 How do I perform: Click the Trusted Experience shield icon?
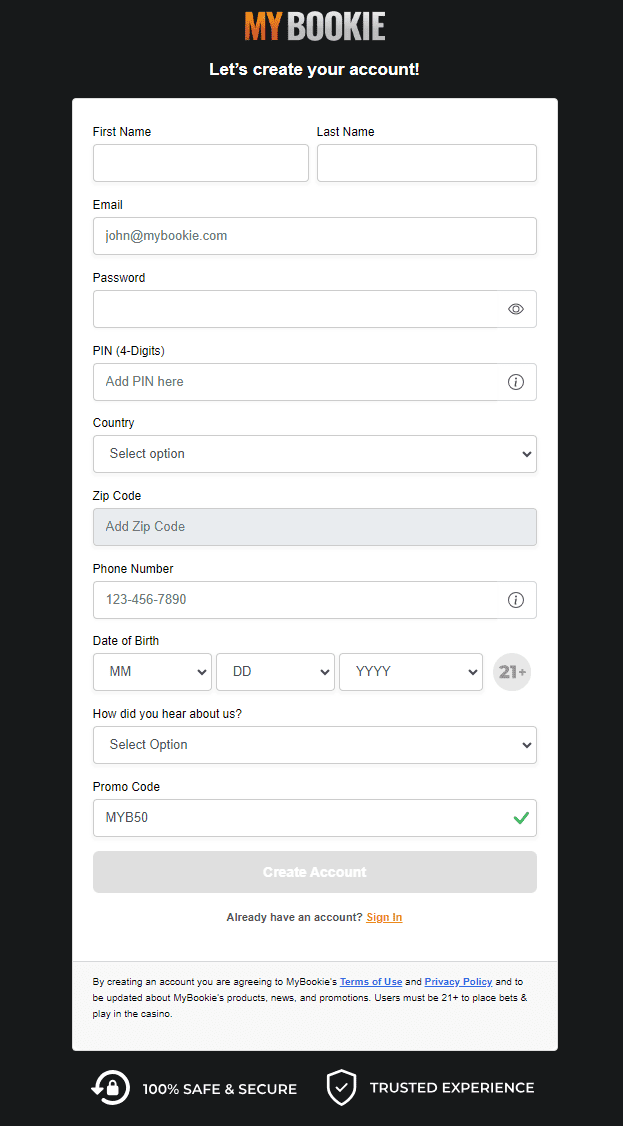[341, 1087]
